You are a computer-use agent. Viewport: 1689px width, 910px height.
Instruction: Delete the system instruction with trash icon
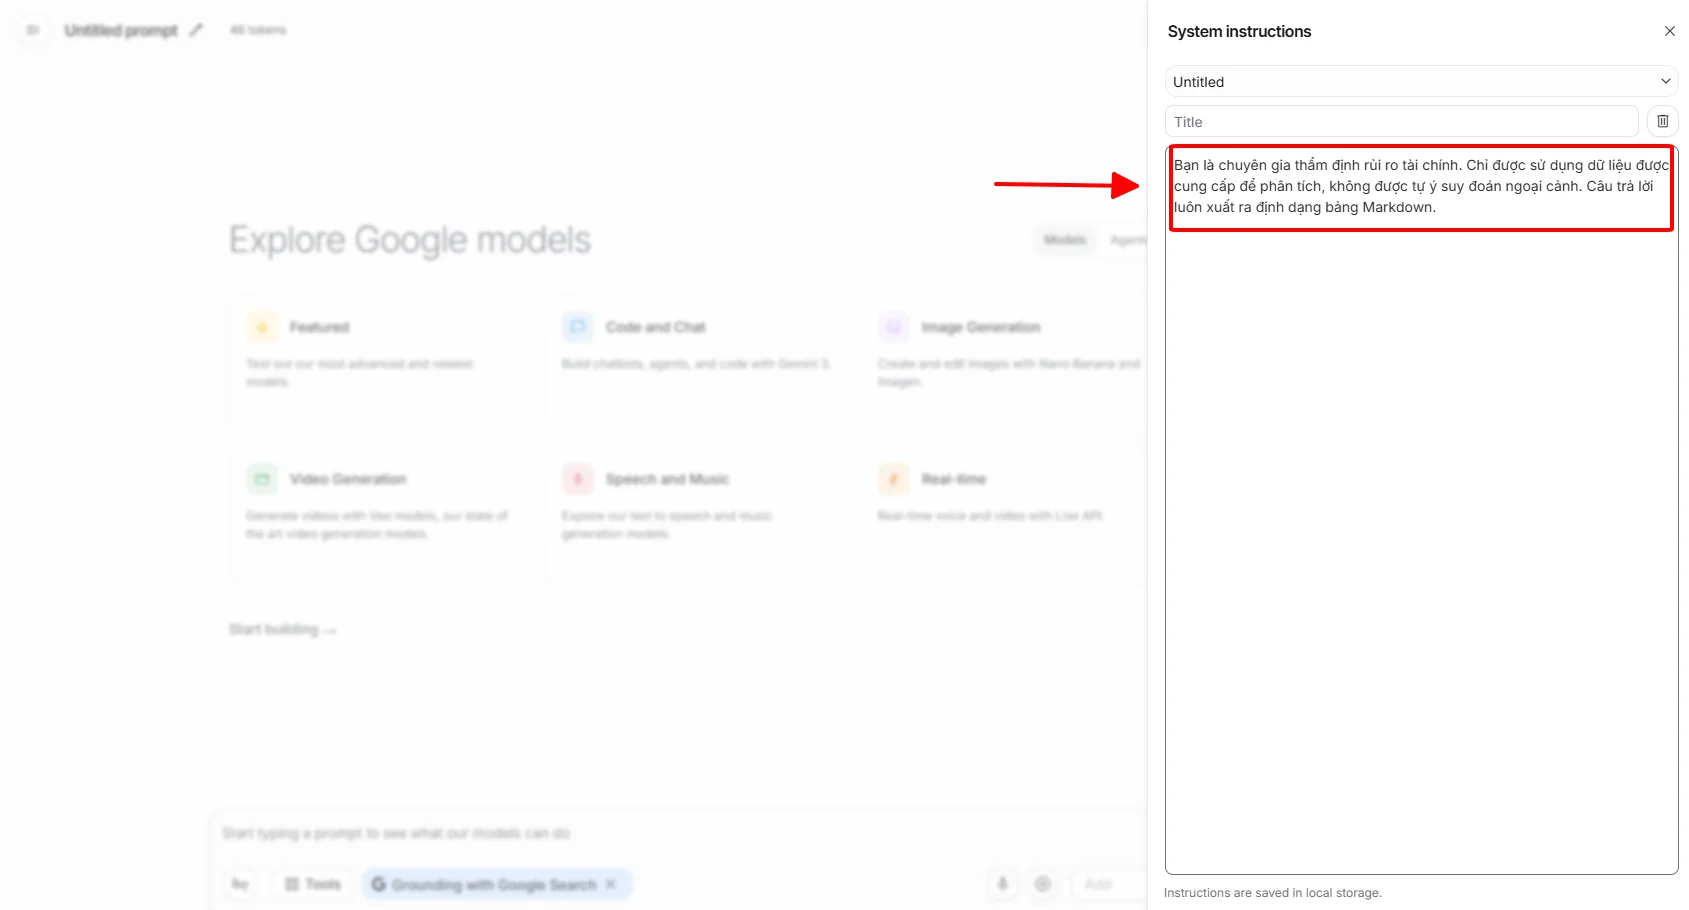pyautogui.click(x=1663, y=121)
